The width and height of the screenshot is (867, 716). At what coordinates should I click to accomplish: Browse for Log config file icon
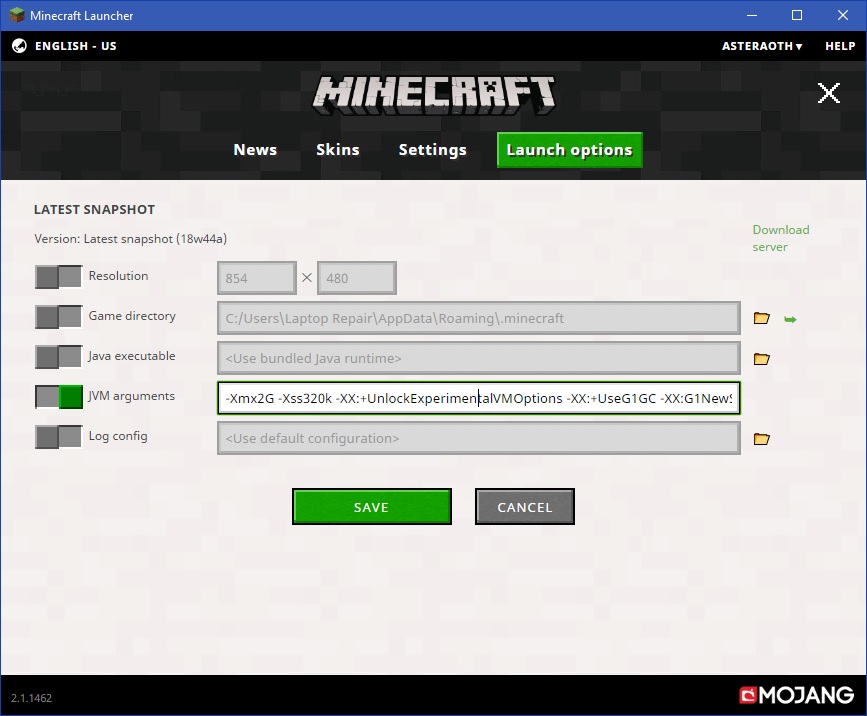[761, 438]
